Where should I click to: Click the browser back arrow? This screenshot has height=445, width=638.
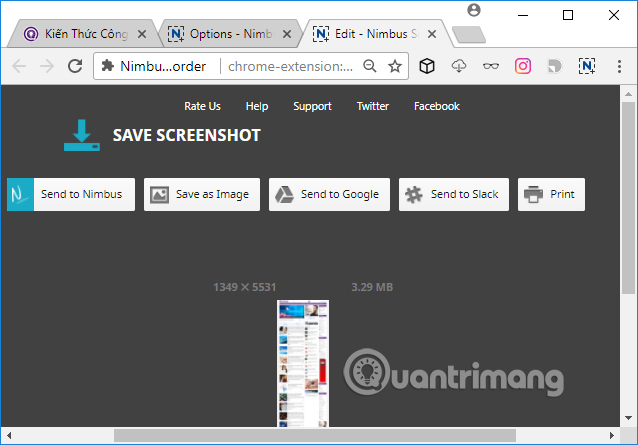point(19,66)
